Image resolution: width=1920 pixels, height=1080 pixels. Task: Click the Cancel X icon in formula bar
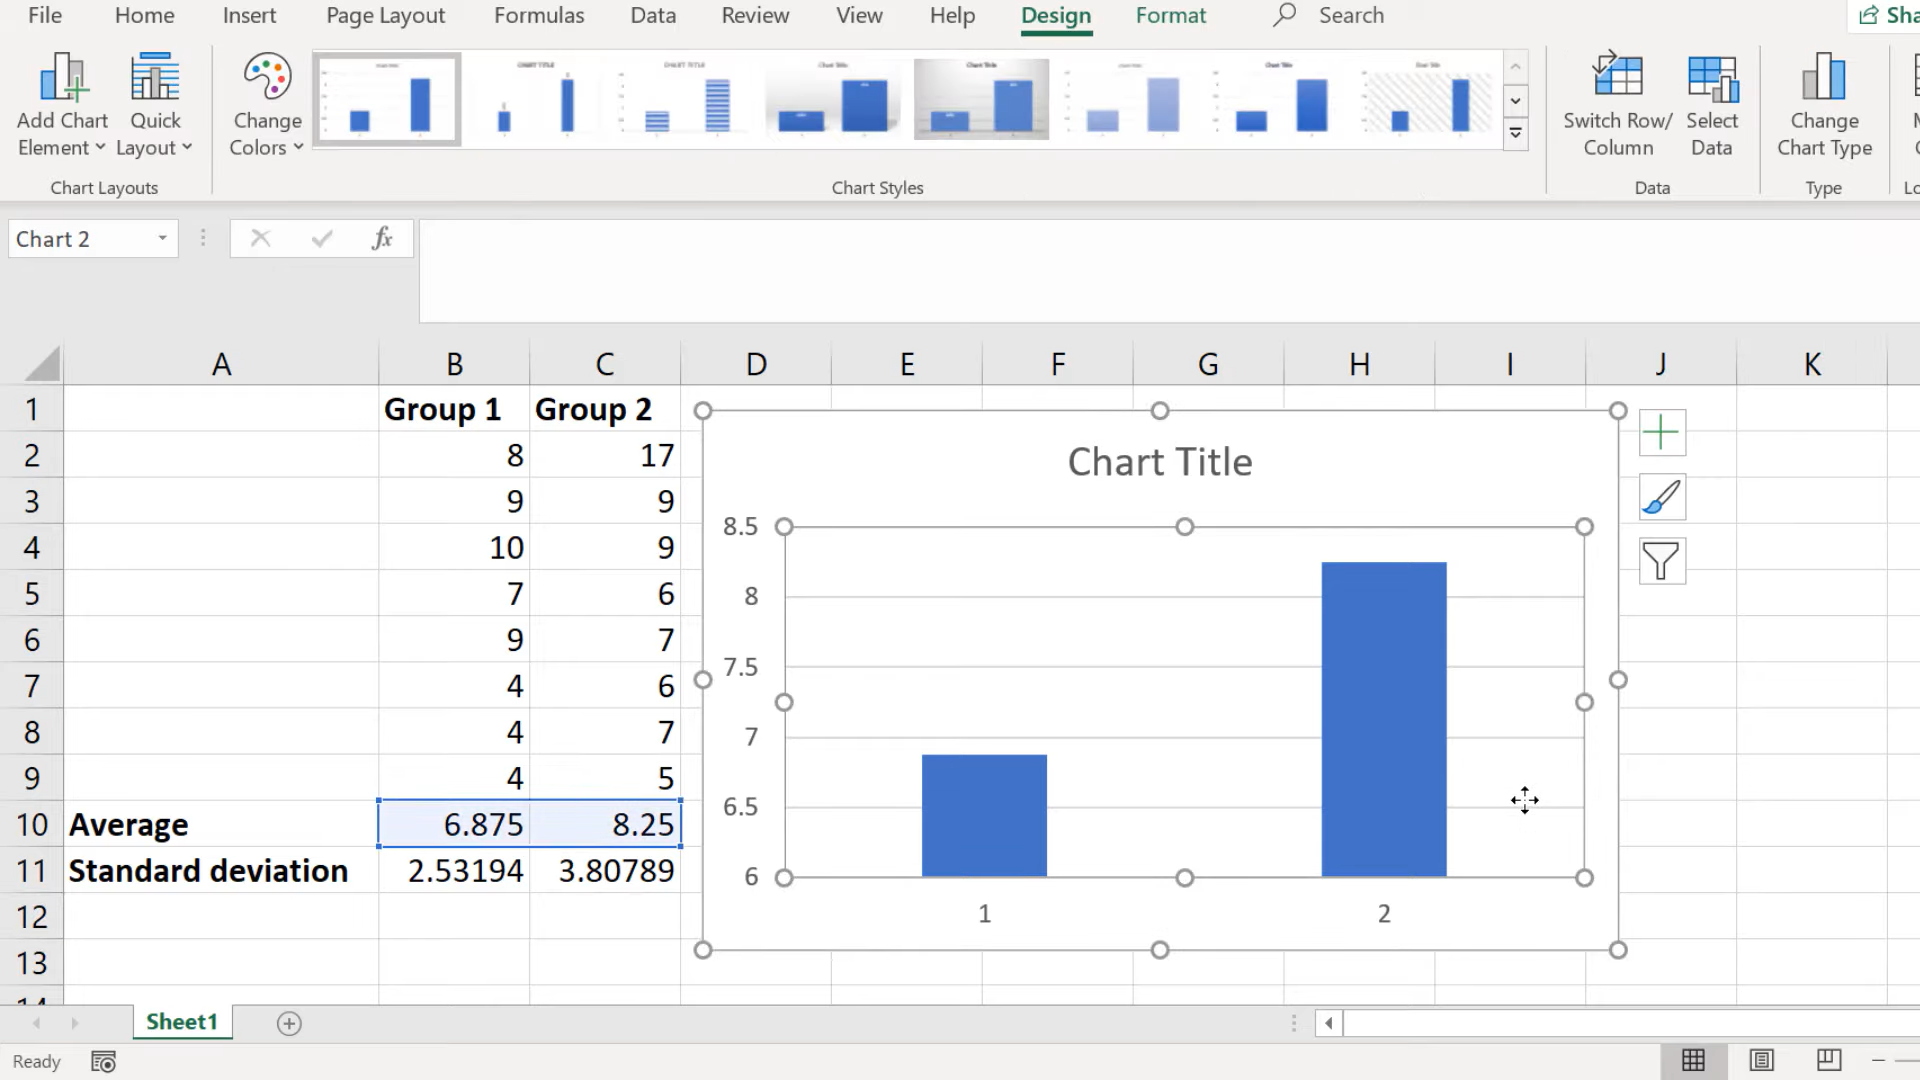(x=260, y=238)
